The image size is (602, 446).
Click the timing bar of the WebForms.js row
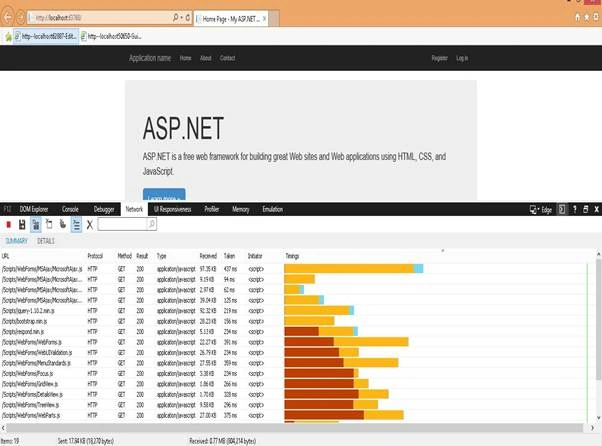[346, 342]
